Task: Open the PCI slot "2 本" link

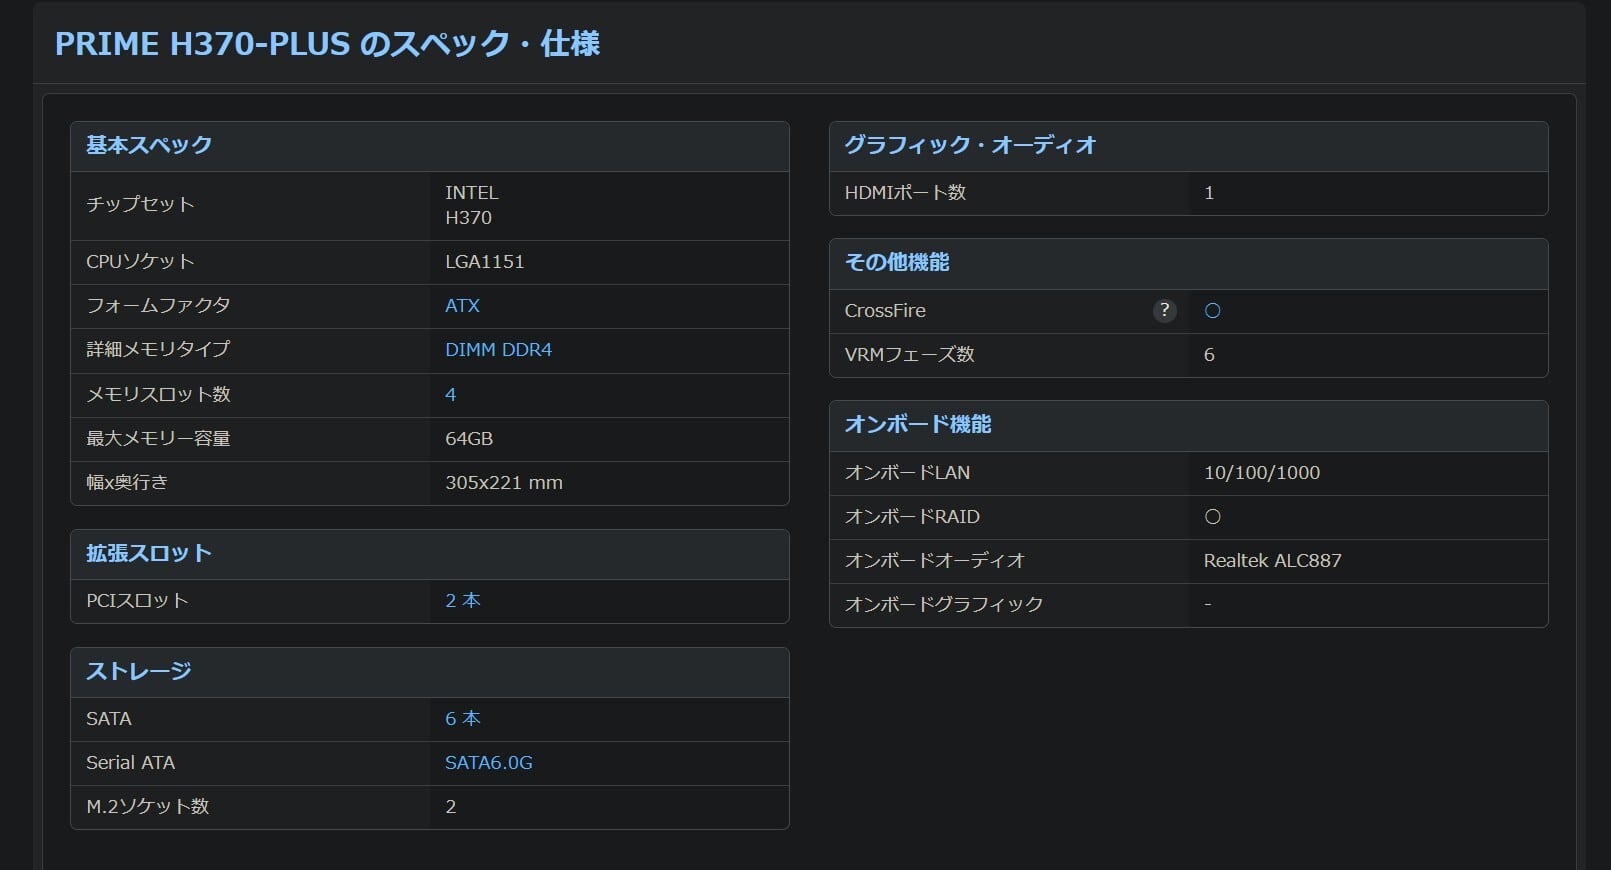Action: point(462,600)
